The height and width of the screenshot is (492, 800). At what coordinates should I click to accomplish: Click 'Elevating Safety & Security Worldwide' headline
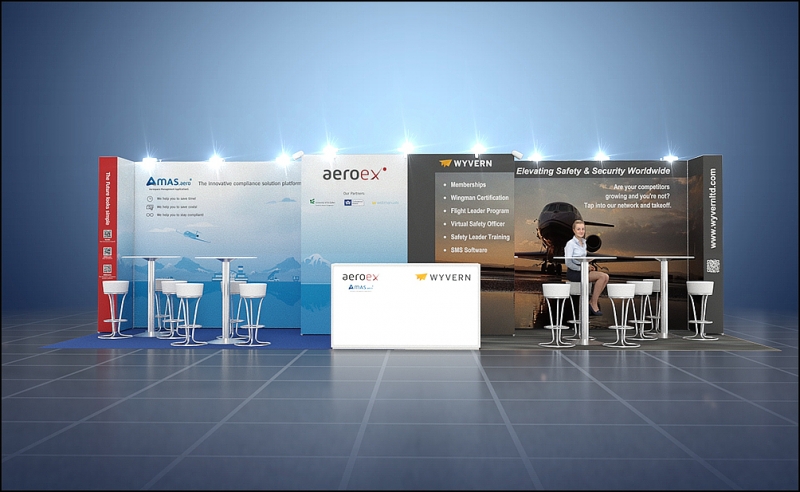pos(593,171)
